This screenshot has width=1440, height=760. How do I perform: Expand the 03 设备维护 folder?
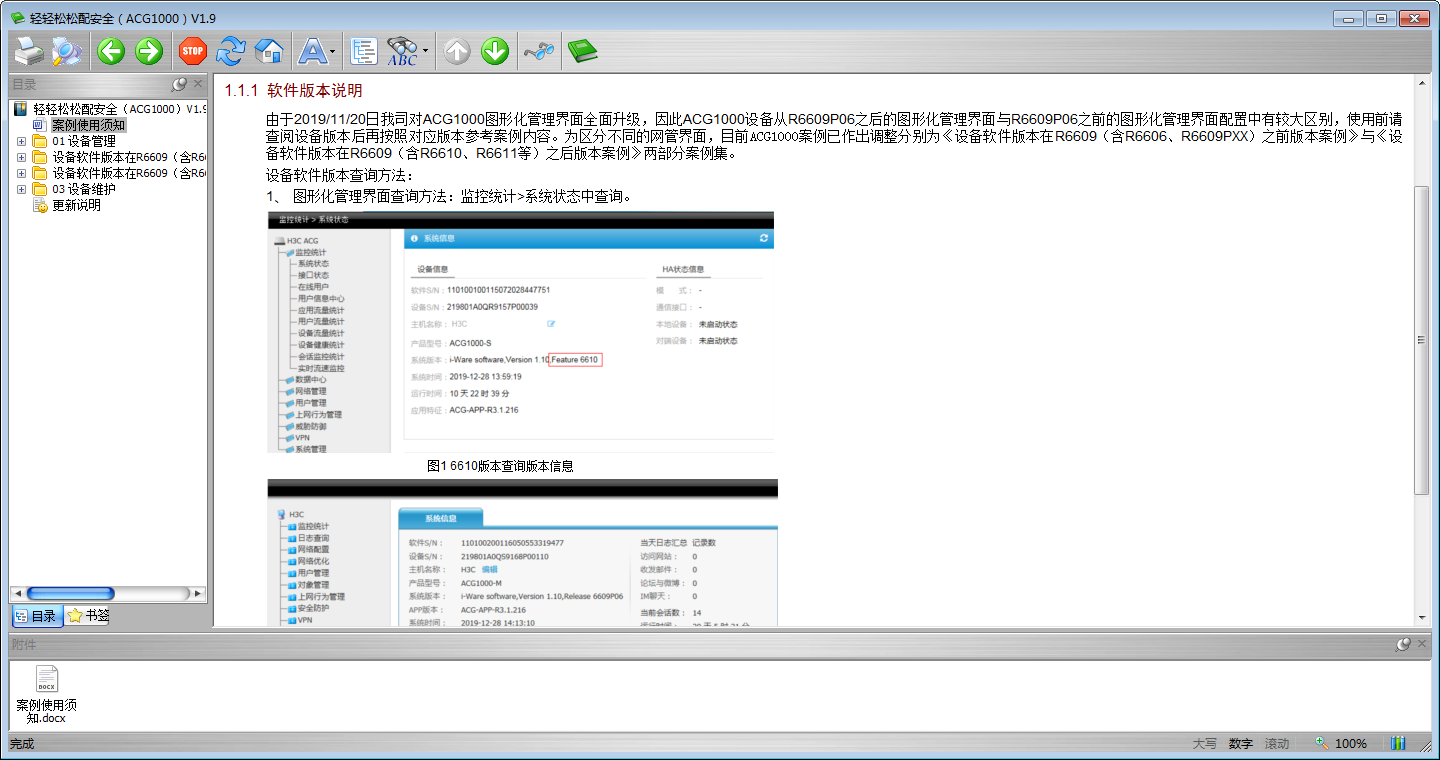point(21,189)
